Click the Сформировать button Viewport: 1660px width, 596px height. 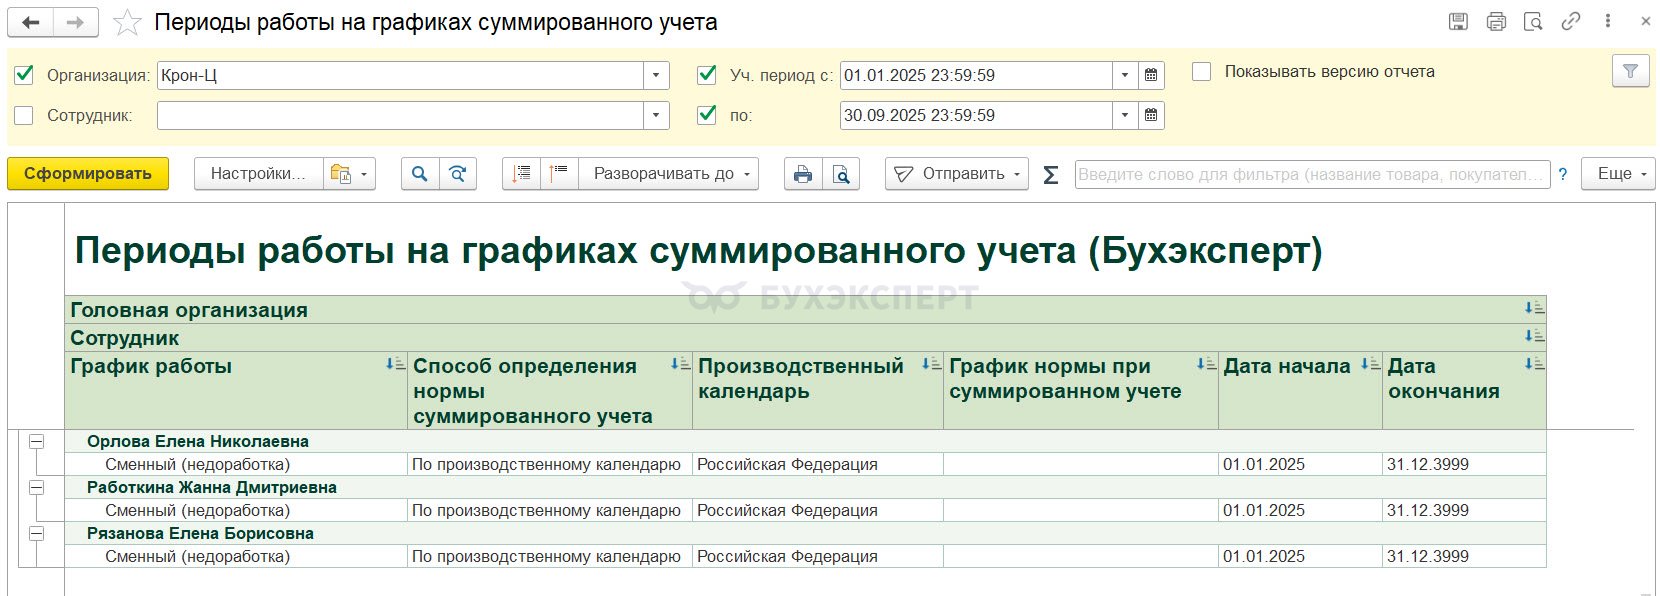click(x=88, y=174)
